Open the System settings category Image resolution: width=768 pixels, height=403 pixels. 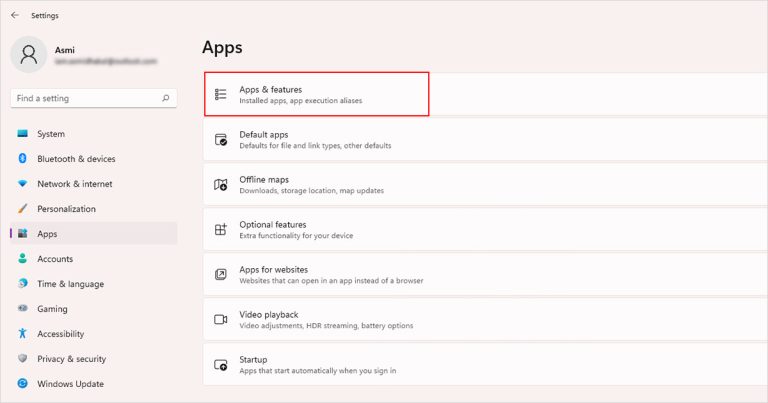coord(51,134)
